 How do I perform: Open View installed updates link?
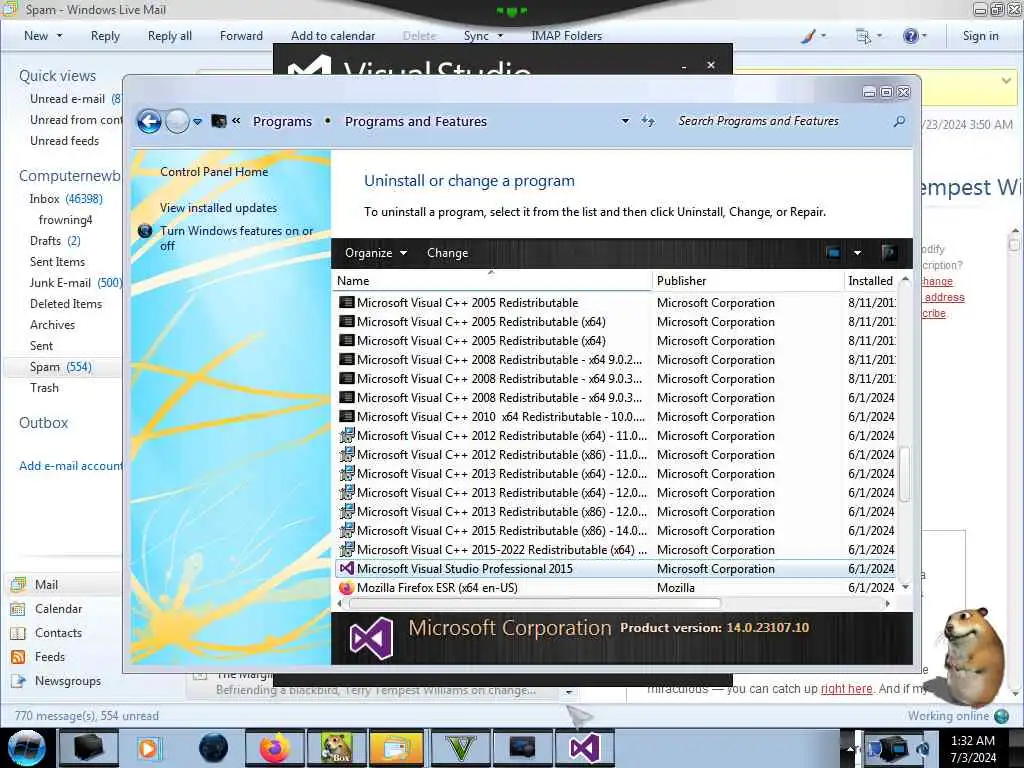coord(218,208)
